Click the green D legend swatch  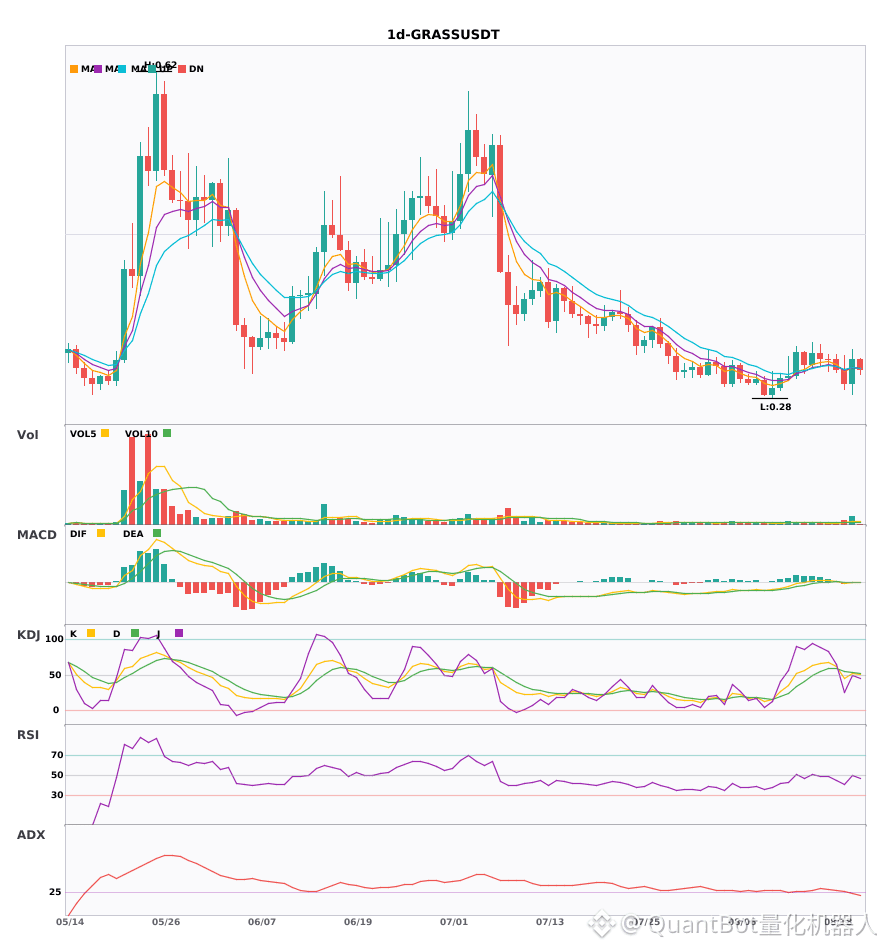[x=135, y=633]
